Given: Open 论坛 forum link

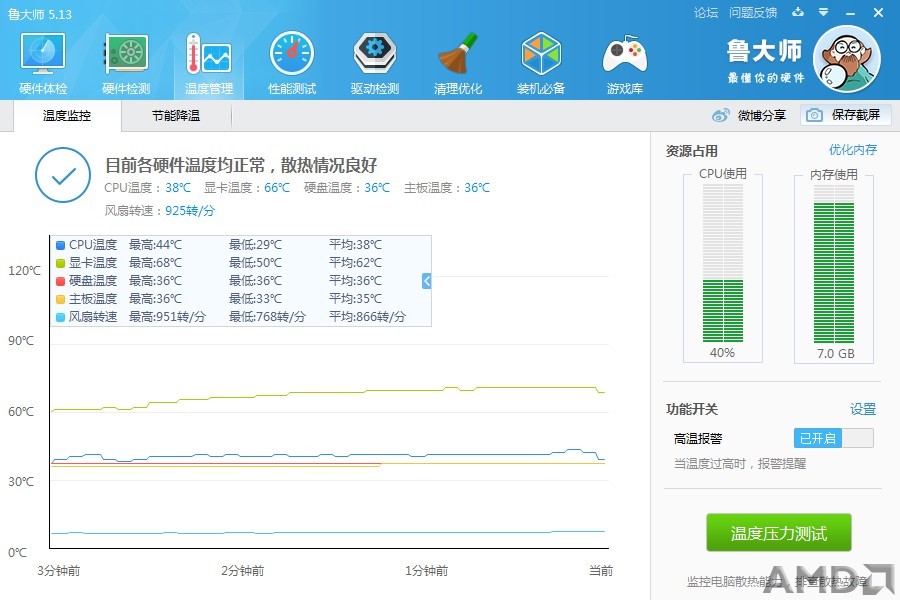Looking at the screenshot, I should (x=705, y=13).
